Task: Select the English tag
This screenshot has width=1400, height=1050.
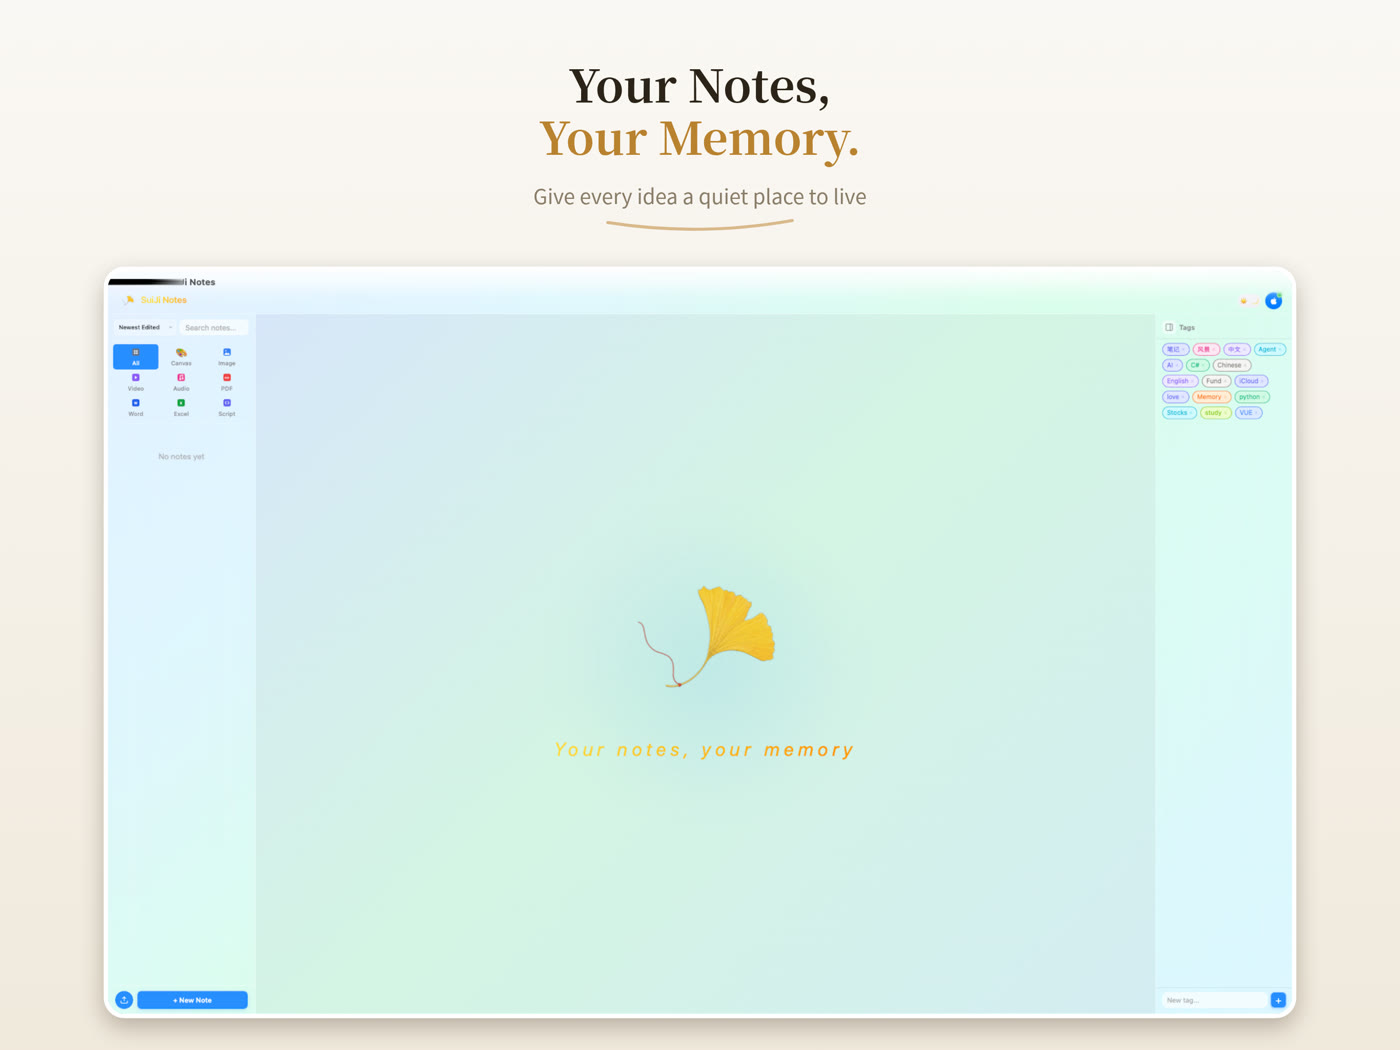Action: click(1180, 381)
